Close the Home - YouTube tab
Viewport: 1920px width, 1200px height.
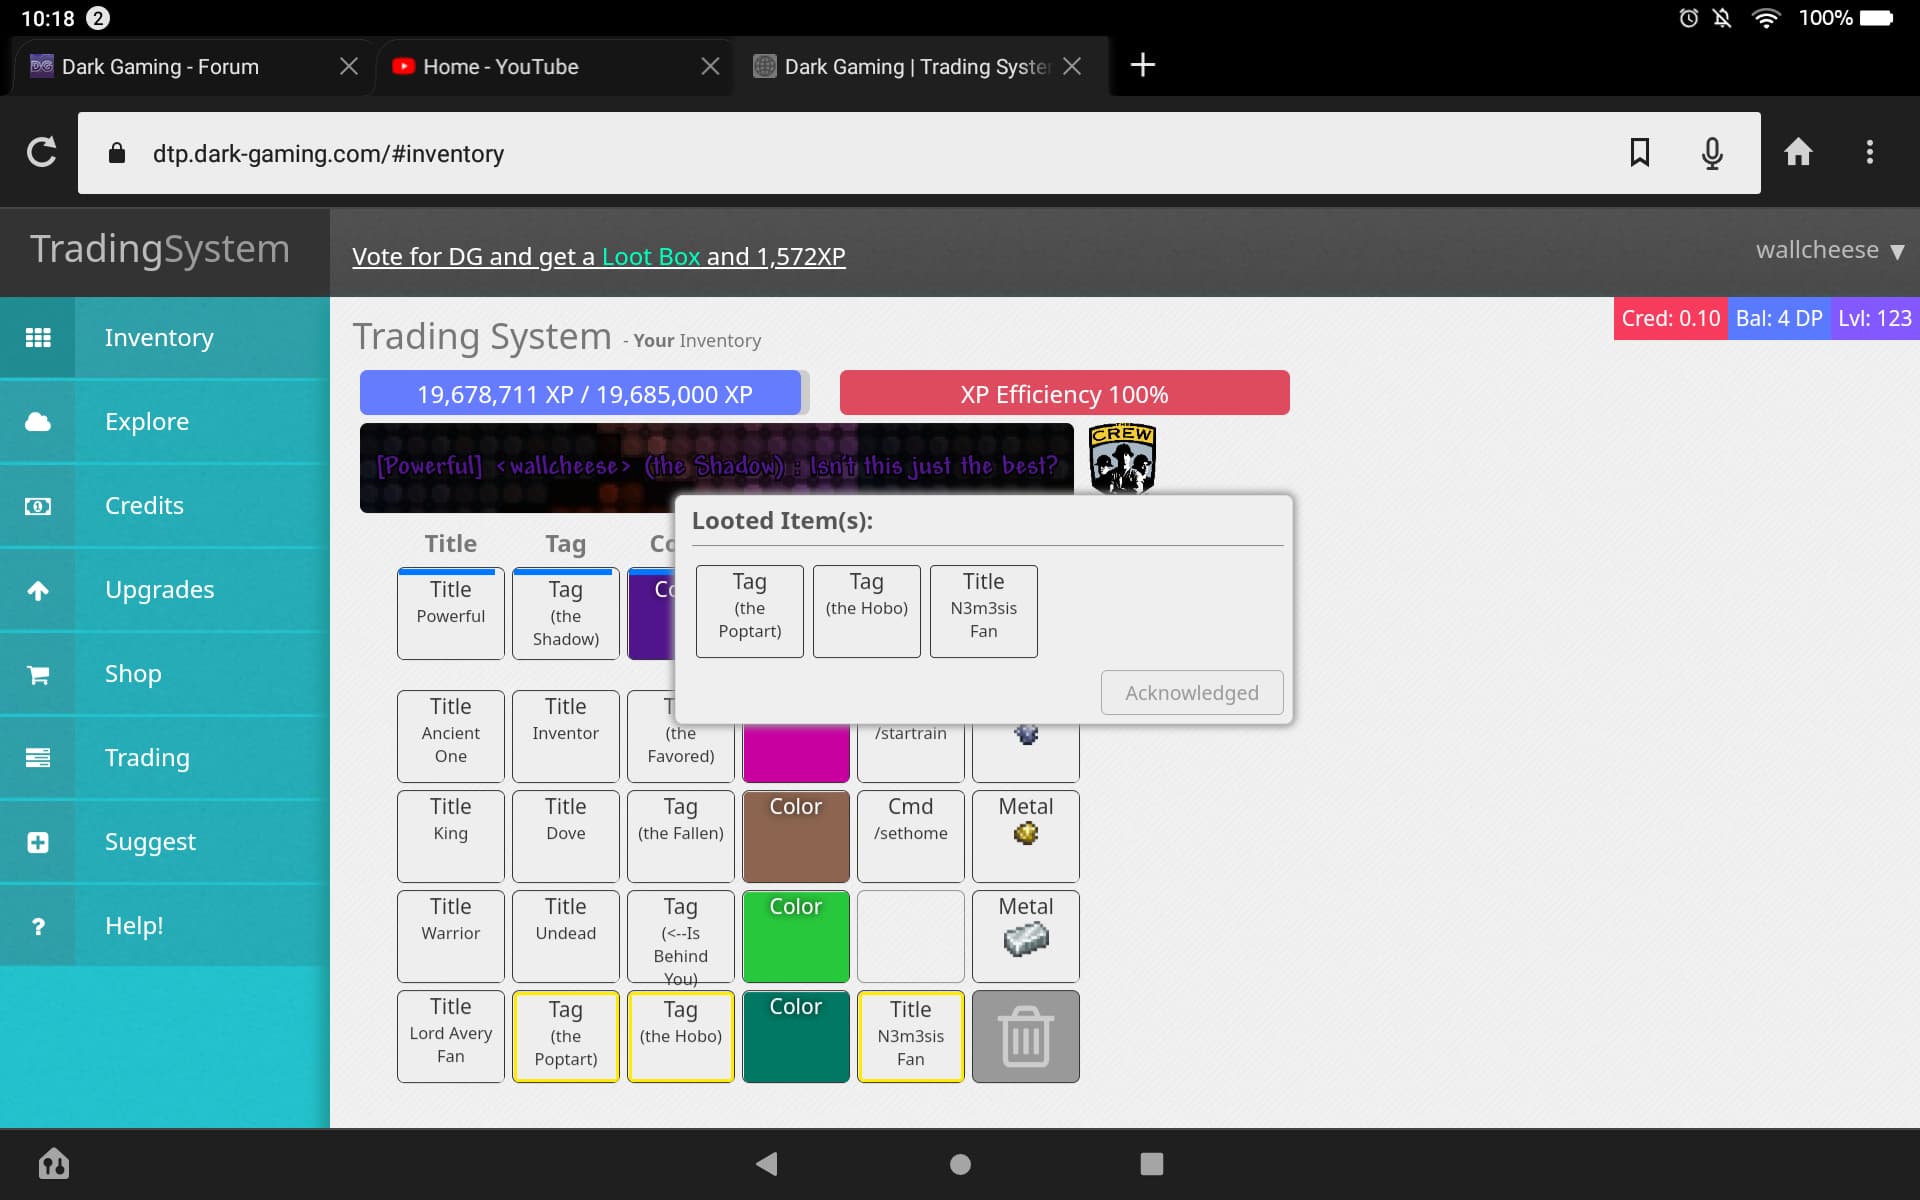click(x=710, y=66)
